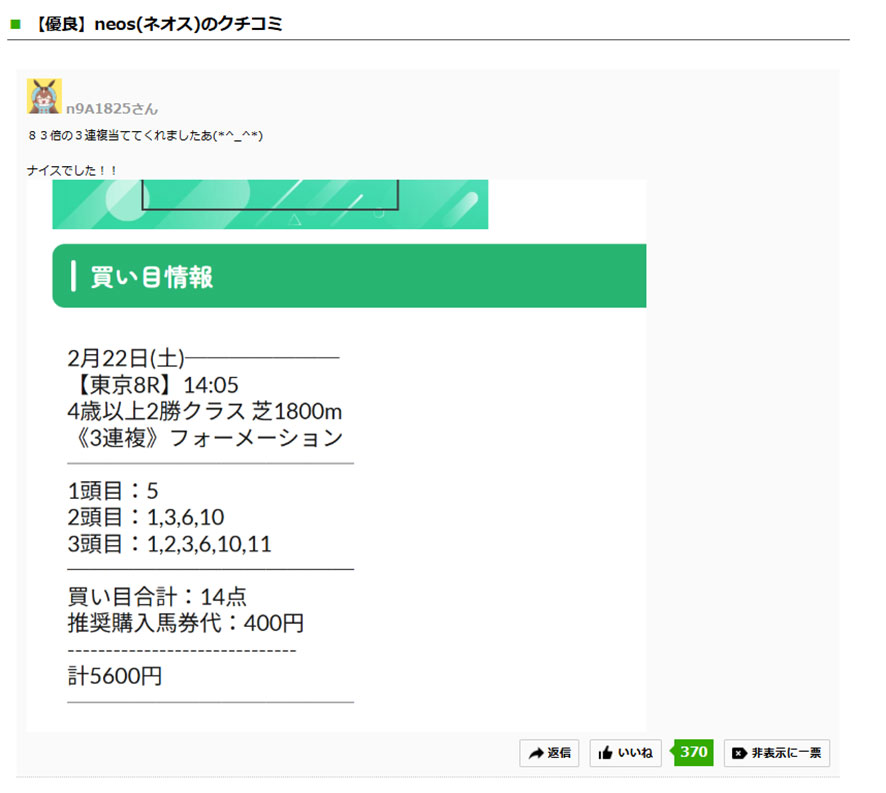The image size is (886, 793).
Task: Click the reply arrow icon
Action: point(535,753)
